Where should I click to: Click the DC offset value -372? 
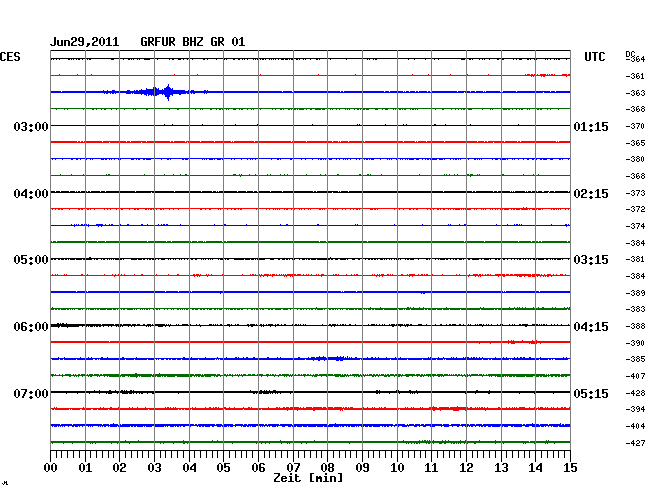point(635,209)
